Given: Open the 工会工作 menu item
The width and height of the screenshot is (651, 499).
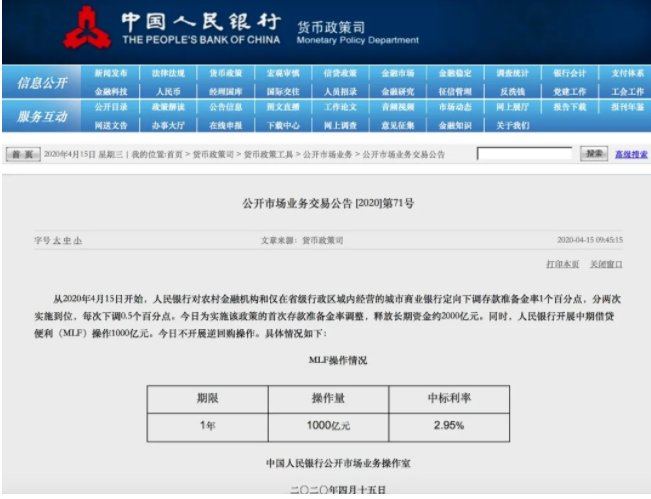Looking at the screenshot, I should coord(627,92).
